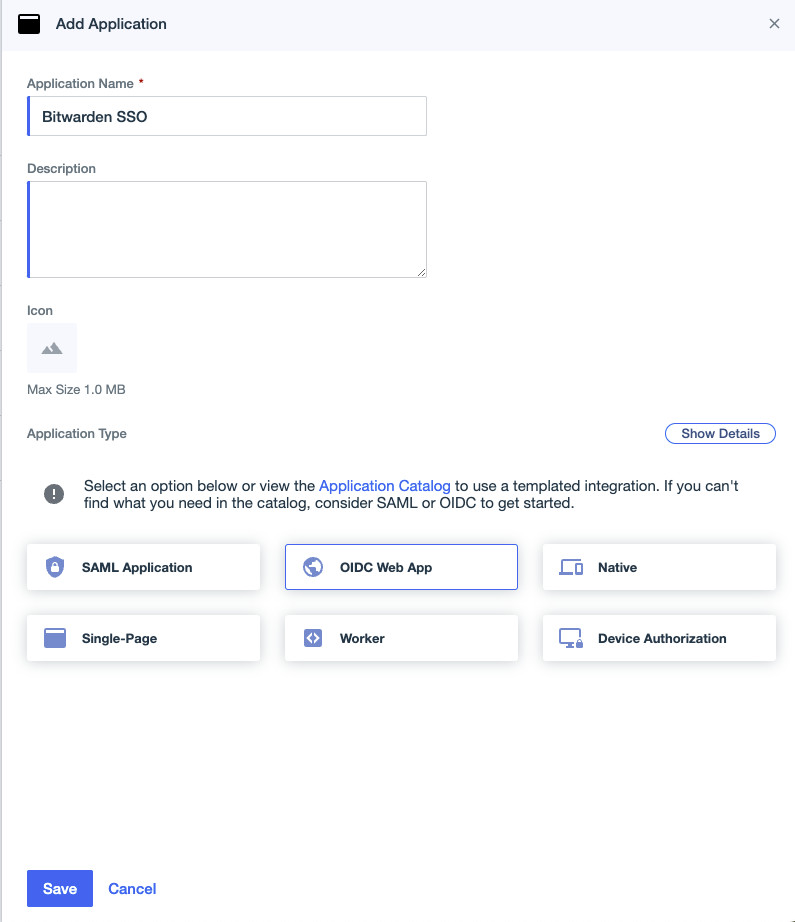This screenshot has width=795, height=922.
Task: Click the Device Authorization monitor icon
Action: point(571,638)
